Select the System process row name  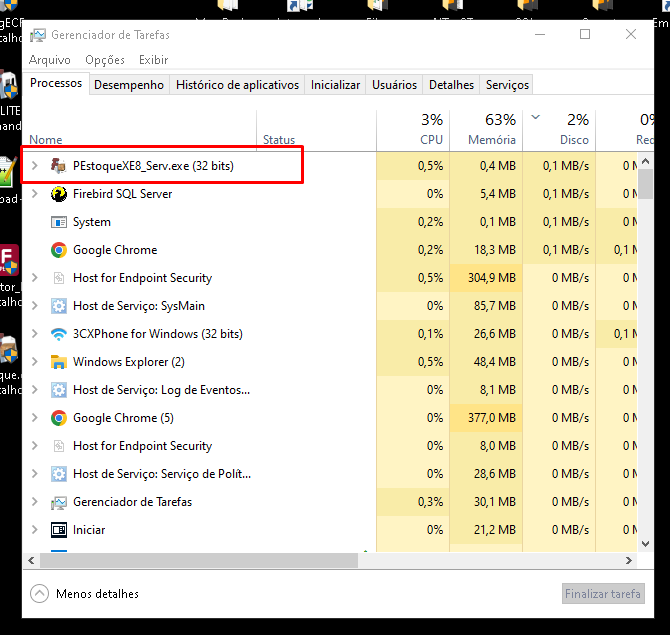pyautogui.click(x=91, y=222)
